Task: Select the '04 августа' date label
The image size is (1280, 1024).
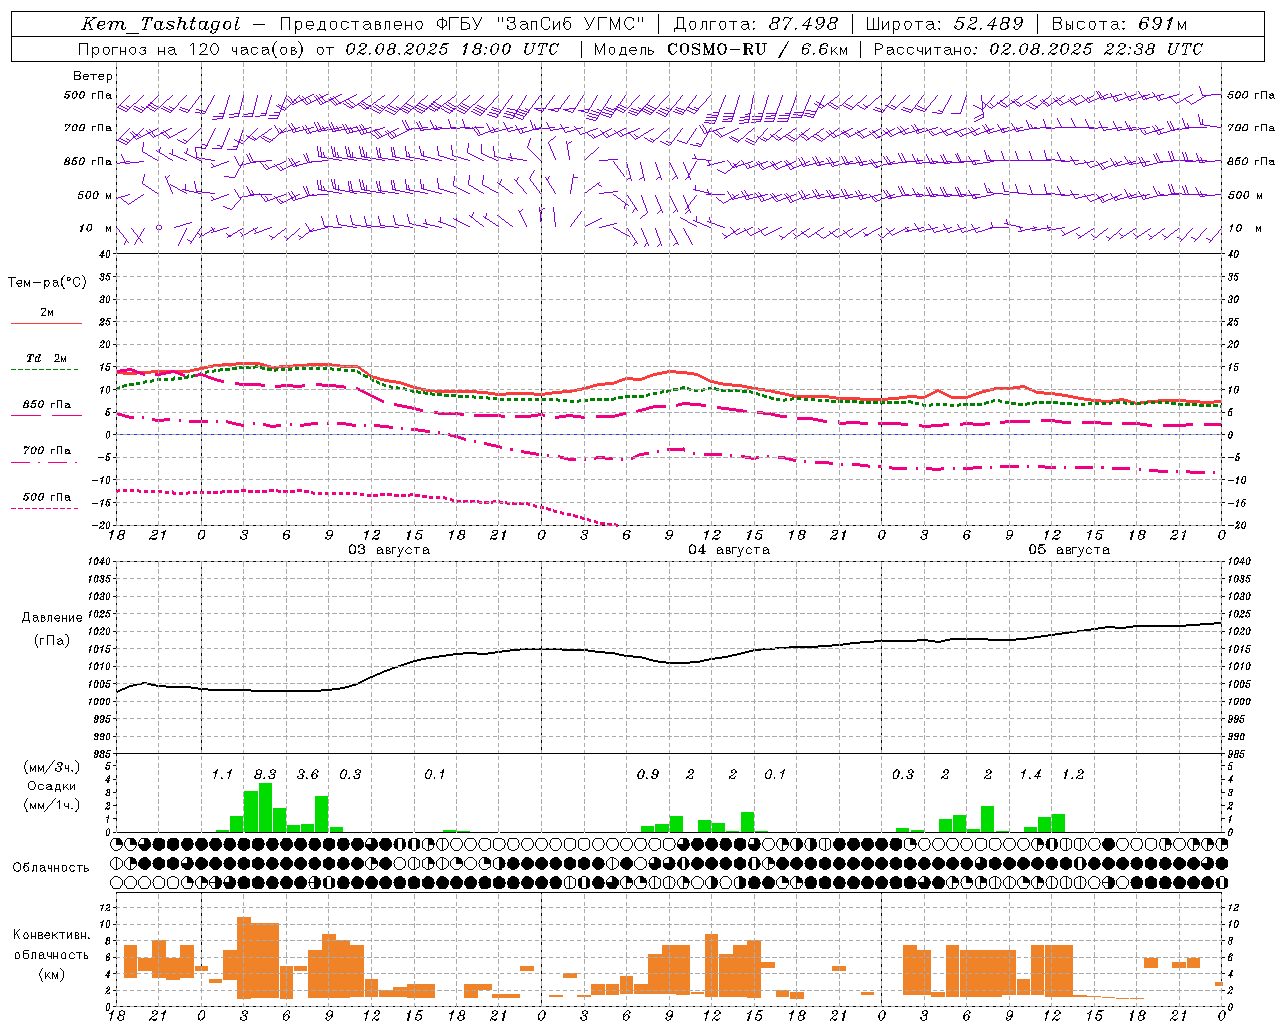Action: [x=729, y=550]
